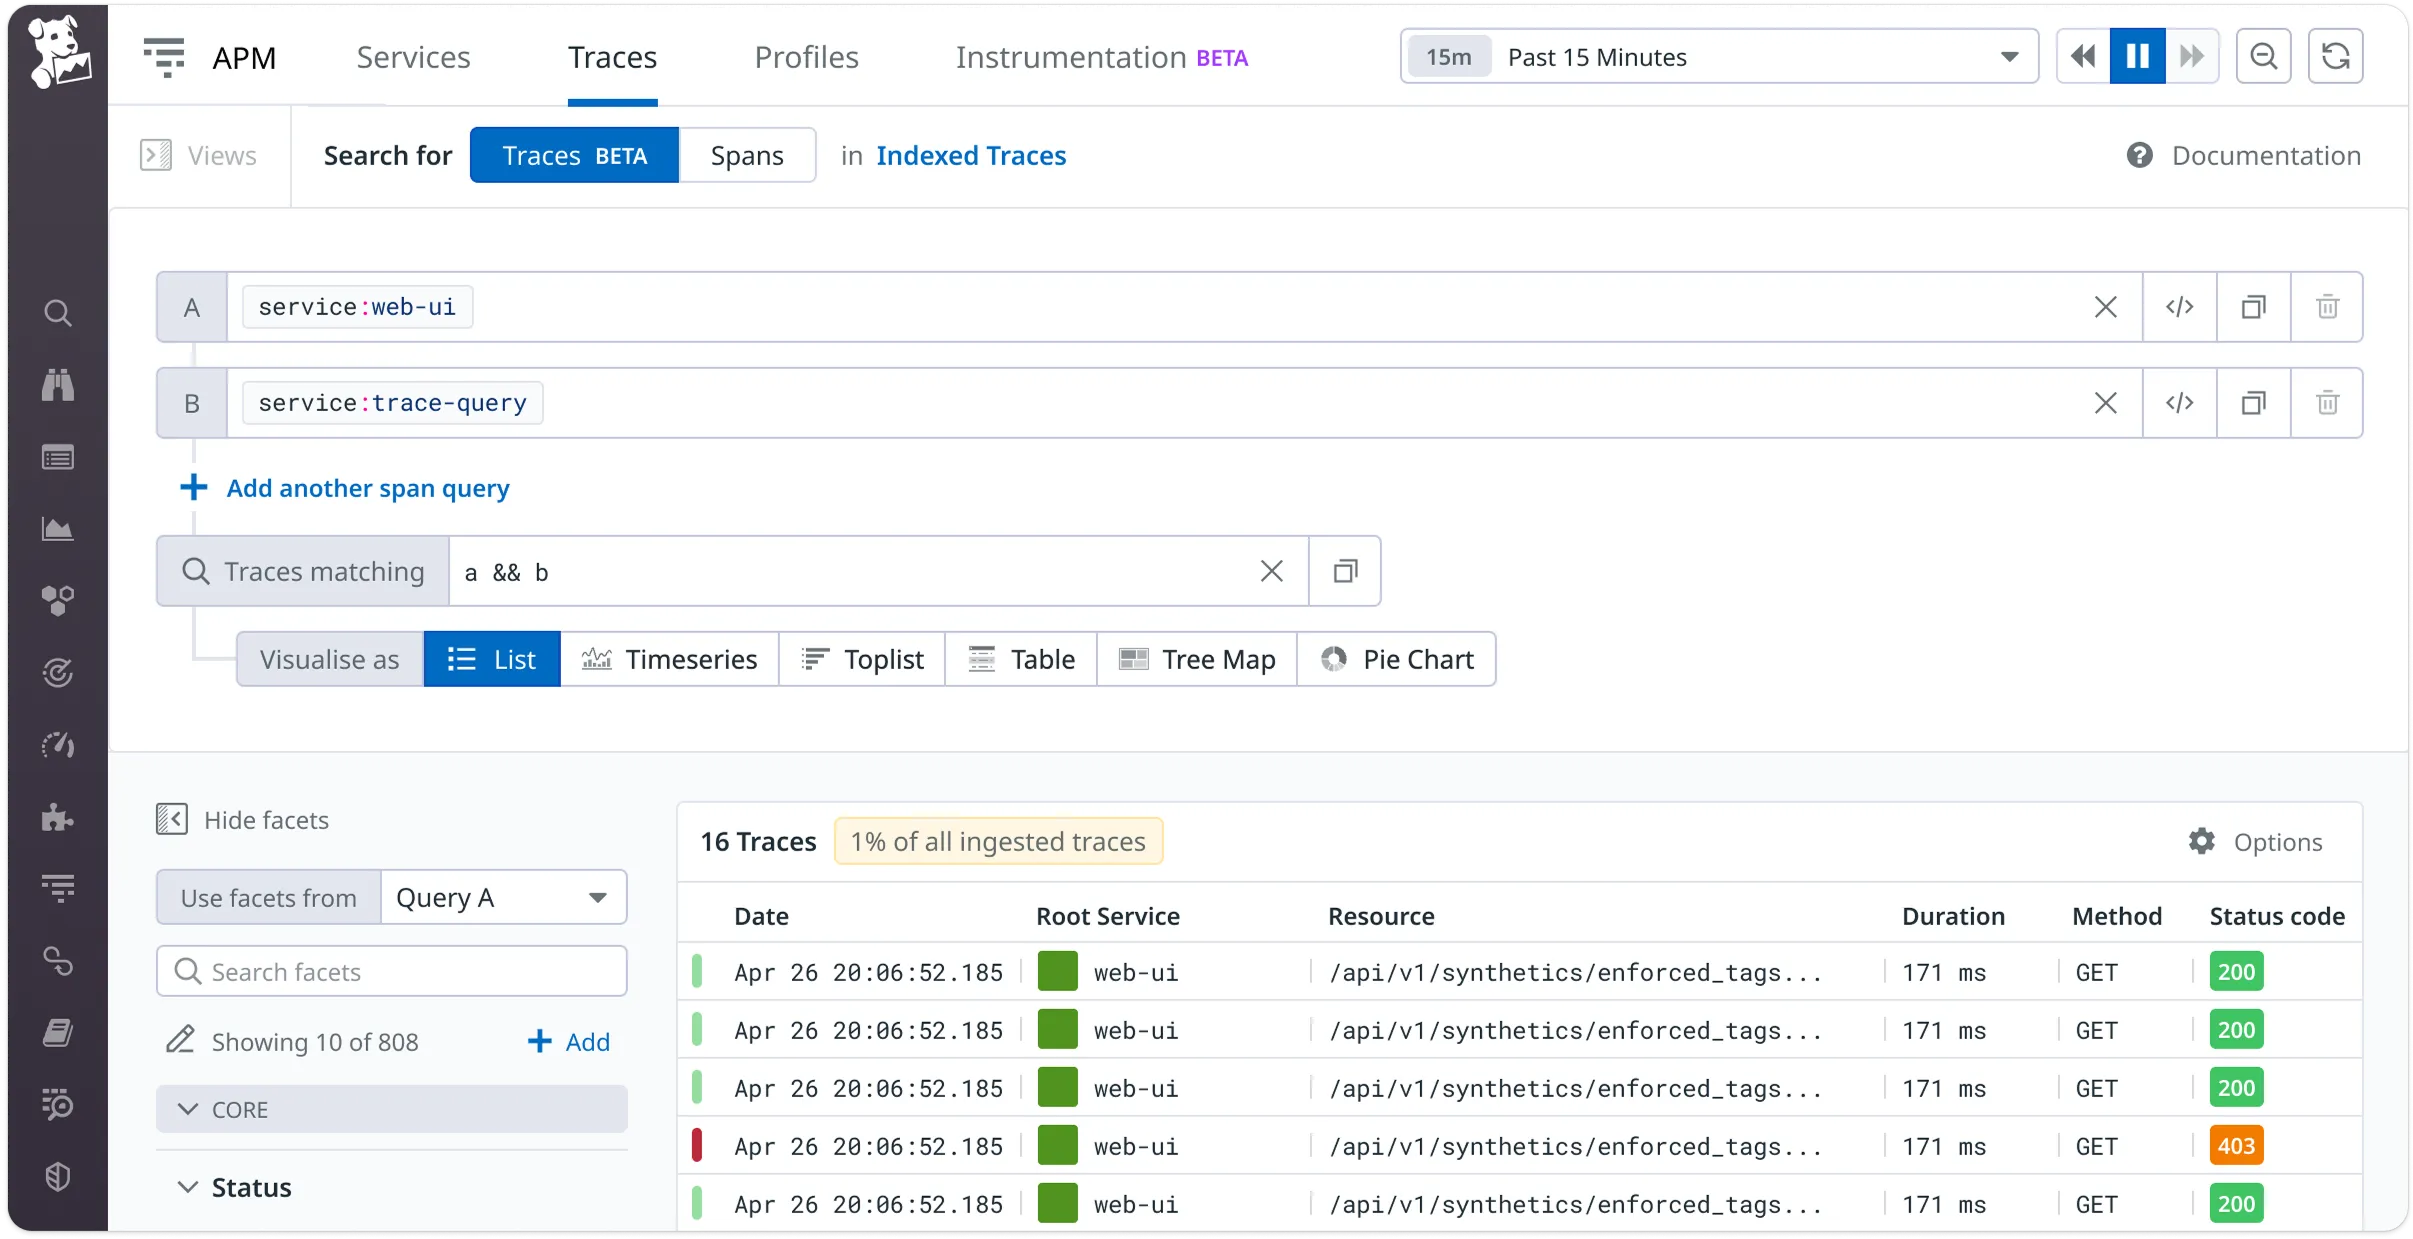Pause the live time range
2413x1239 pixels.
click(x=2136, y=55)
